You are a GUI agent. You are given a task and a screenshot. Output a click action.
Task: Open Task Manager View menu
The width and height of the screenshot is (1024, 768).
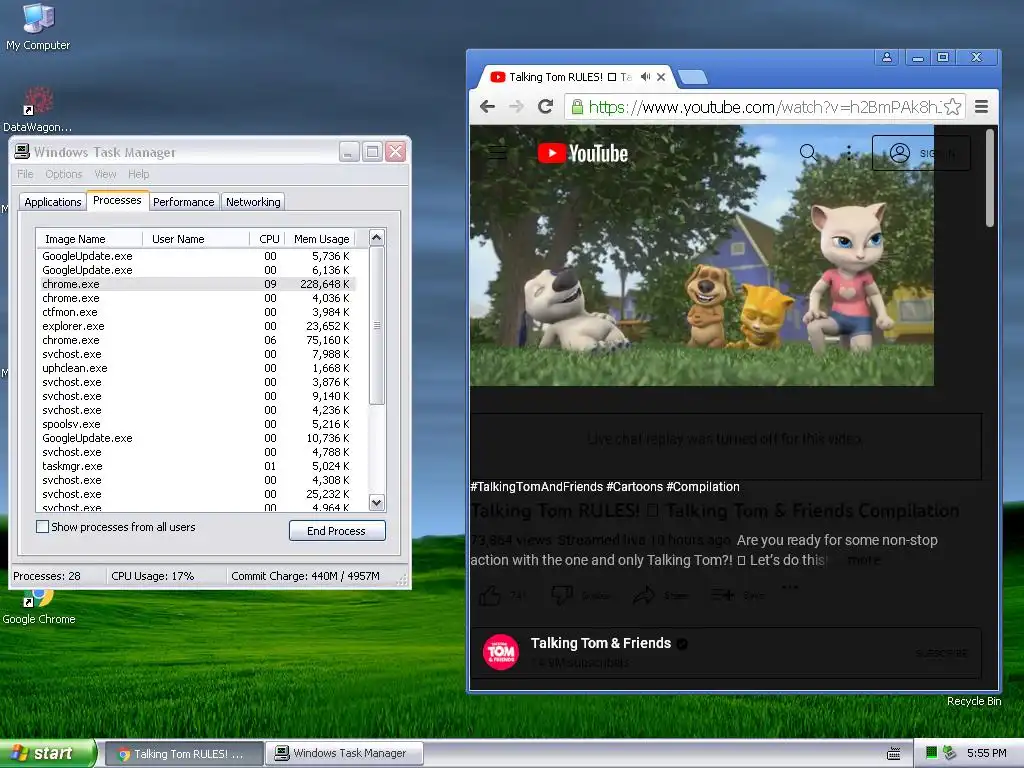(105, 174)
